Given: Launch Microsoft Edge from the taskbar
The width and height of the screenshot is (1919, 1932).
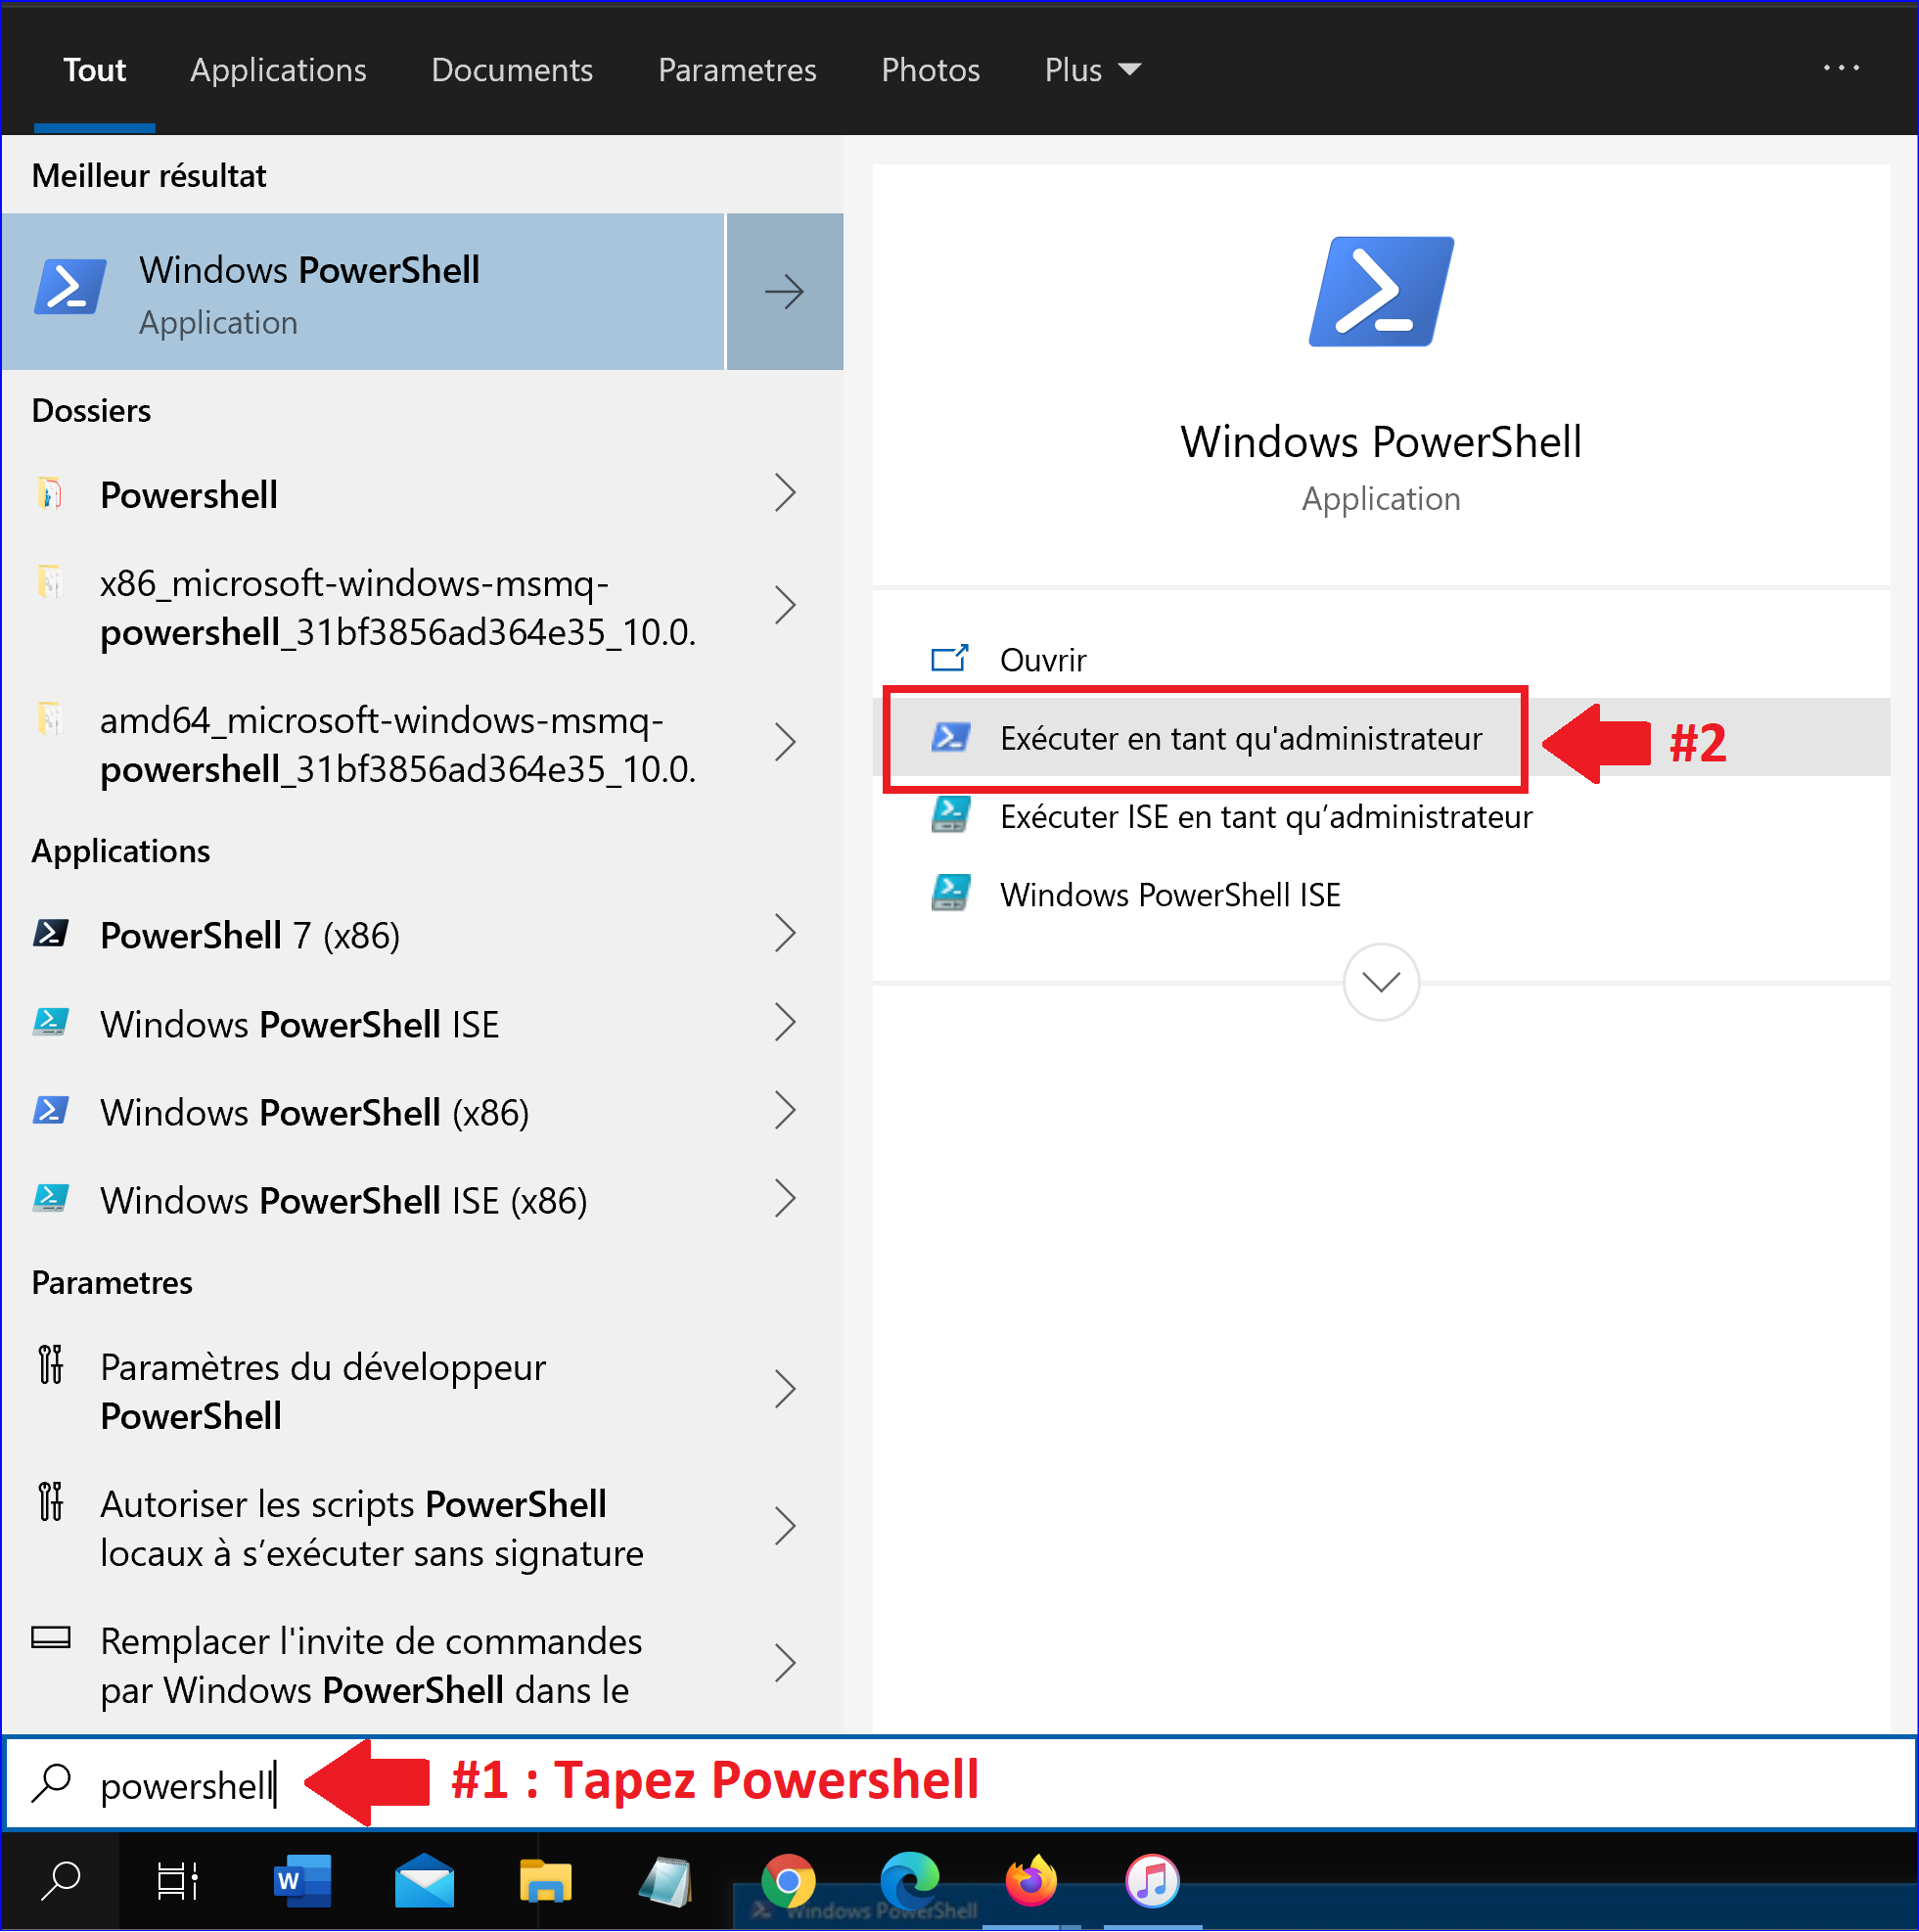Looking at the screenshot, I should (909, 1882).
